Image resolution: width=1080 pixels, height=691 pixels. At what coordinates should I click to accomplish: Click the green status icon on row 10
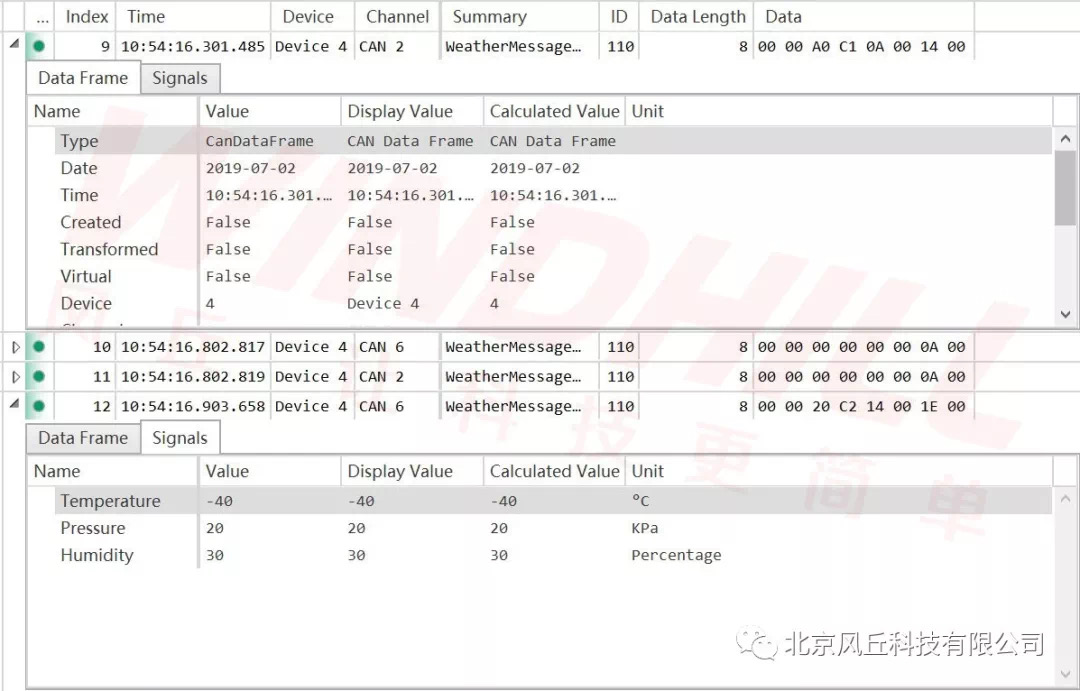[39, 347]
